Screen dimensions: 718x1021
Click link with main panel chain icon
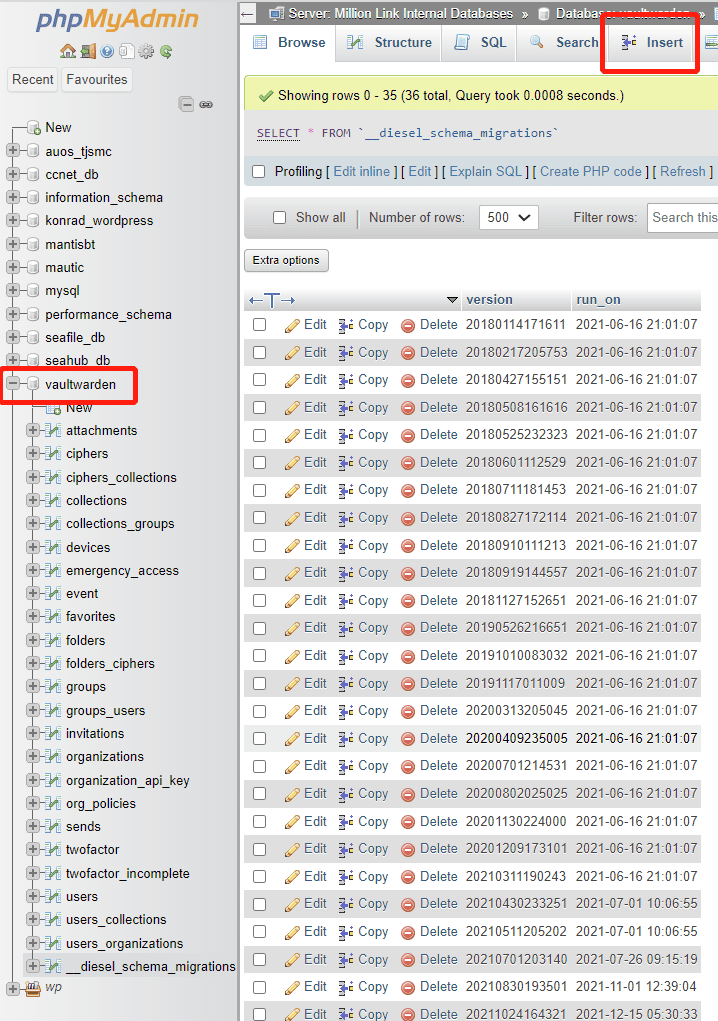(x=206, y=104)
